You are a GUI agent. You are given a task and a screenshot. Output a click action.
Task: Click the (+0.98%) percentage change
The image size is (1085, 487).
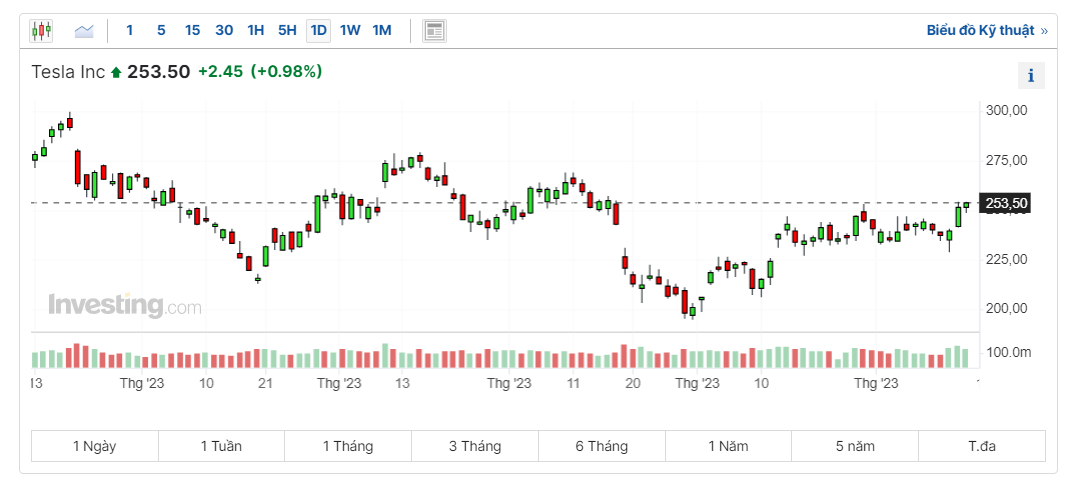(286, 71)
